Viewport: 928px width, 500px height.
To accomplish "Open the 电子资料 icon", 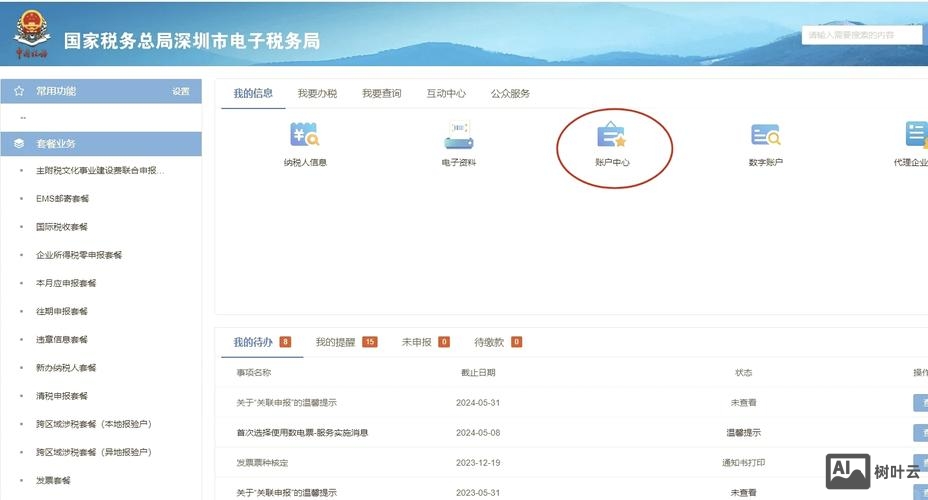I will (459, 135).
